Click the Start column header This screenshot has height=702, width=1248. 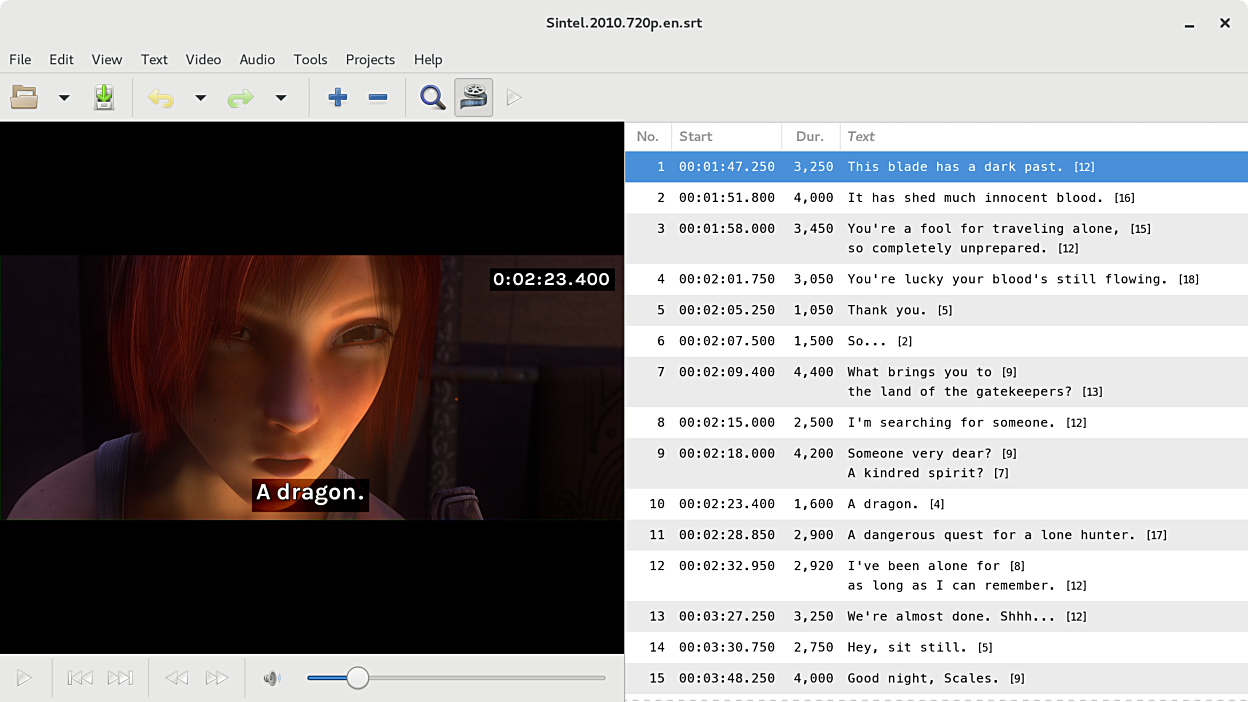(x=725, y=136)
